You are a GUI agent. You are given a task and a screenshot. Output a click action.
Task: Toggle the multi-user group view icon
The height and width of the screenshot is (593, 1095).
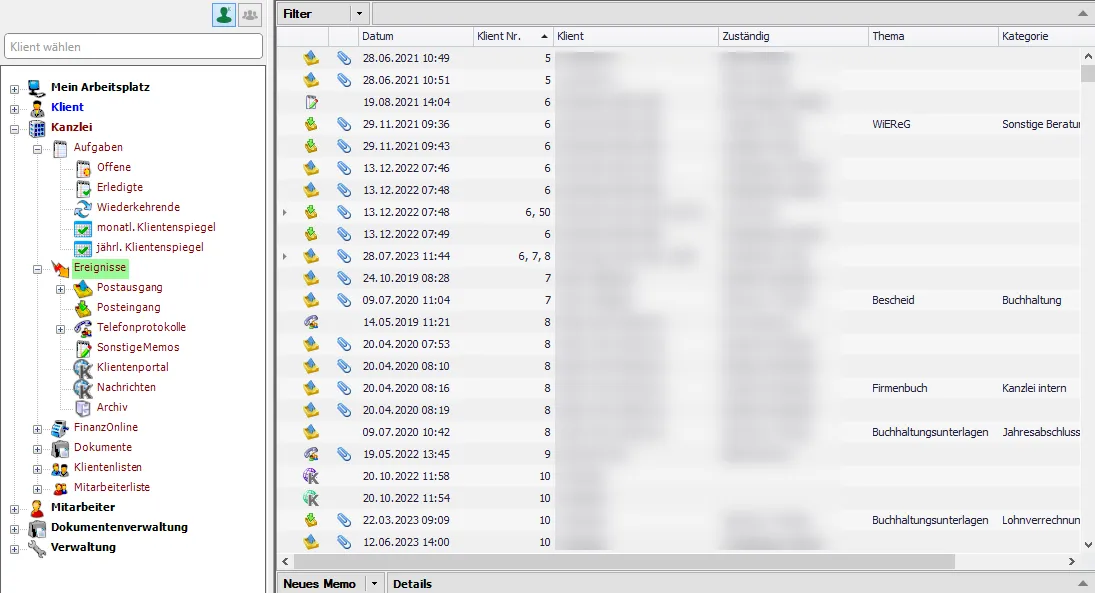click(x=249, y=15)
